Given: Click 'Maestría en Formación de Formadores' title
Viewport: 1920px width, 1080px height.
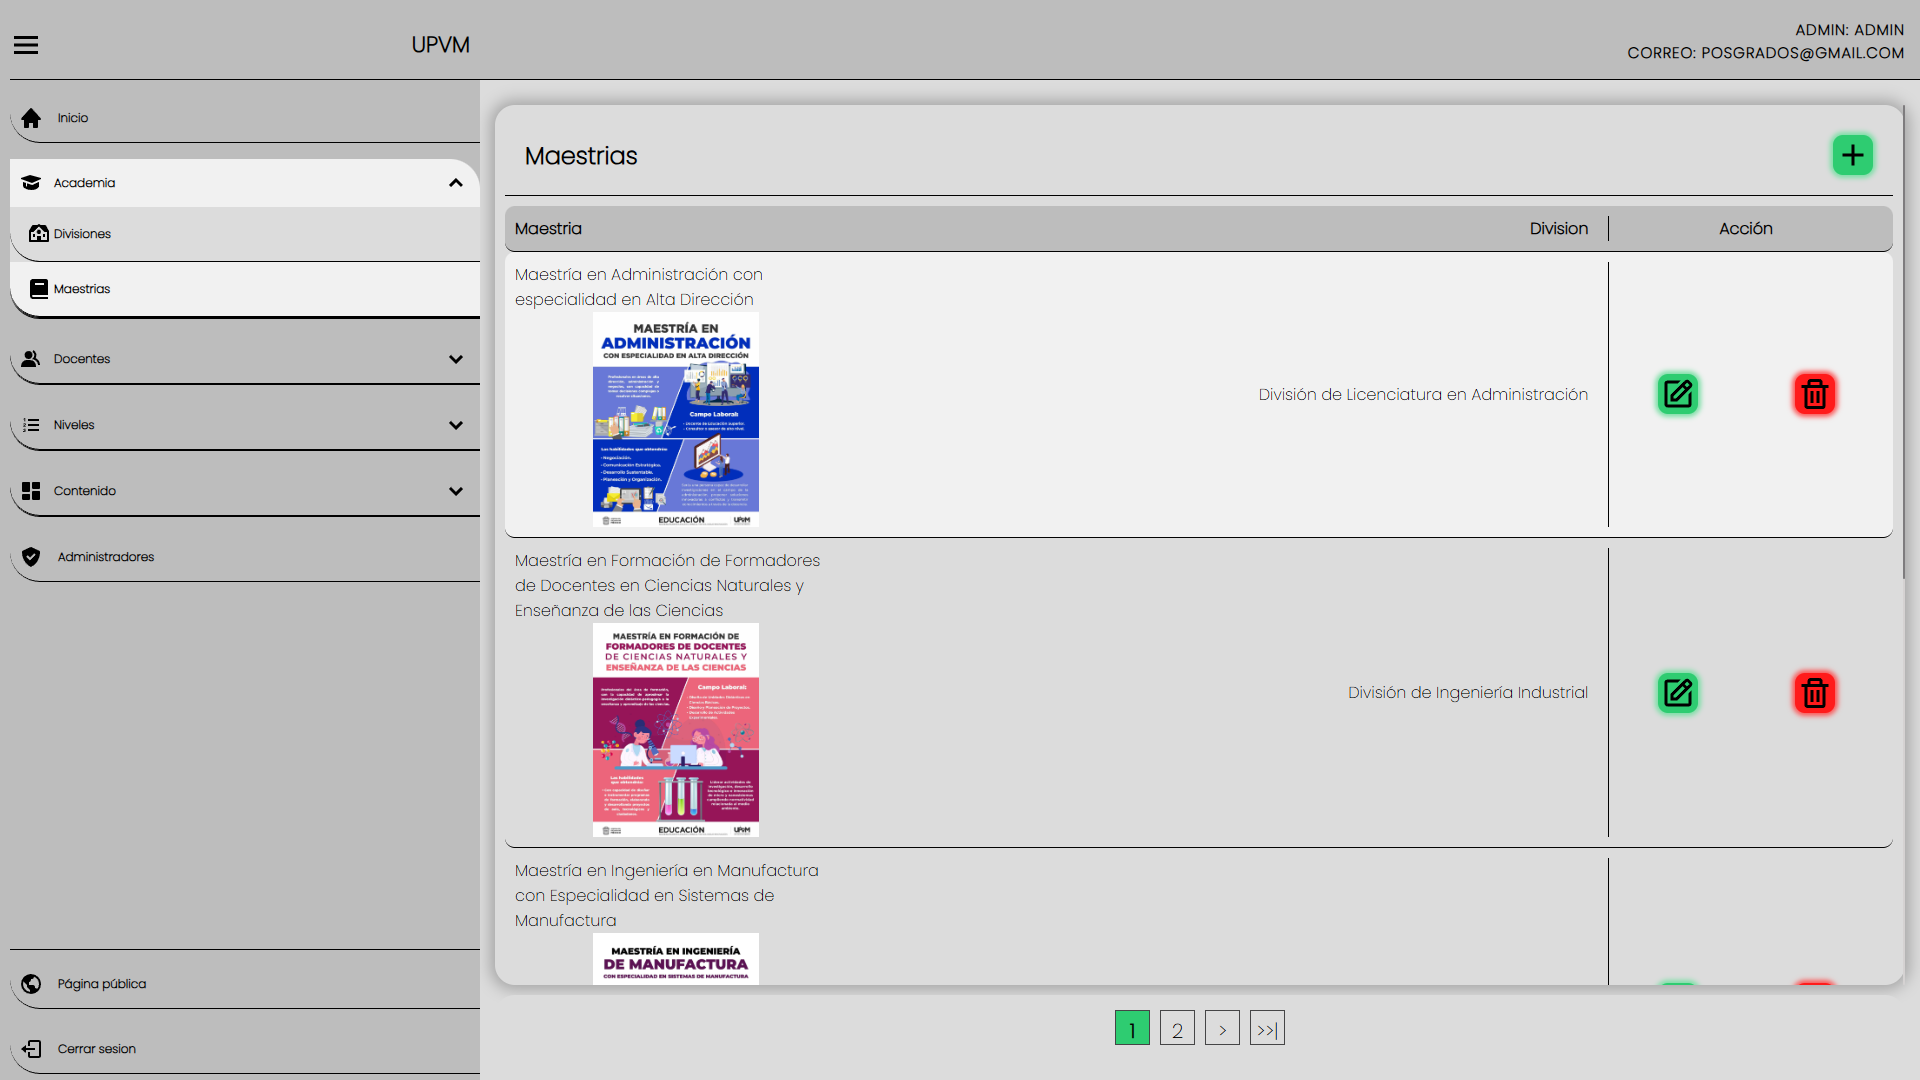Looking at the screenshot, I should coord(667,586).
